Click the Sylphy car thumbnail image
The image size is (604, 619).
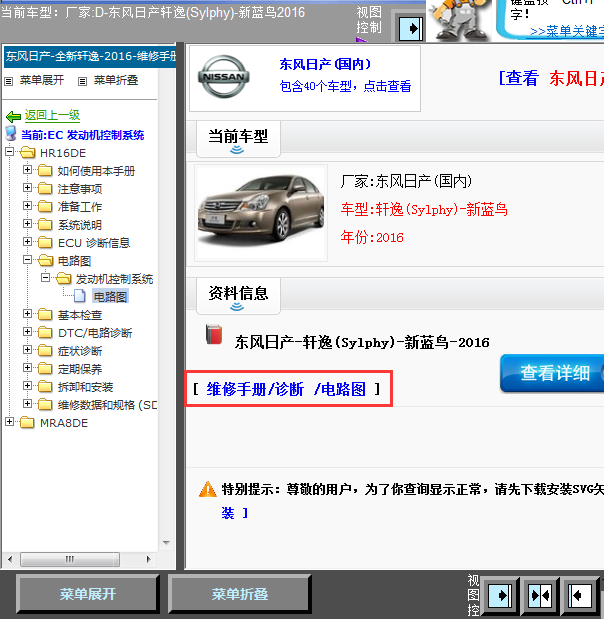point(261,213)
